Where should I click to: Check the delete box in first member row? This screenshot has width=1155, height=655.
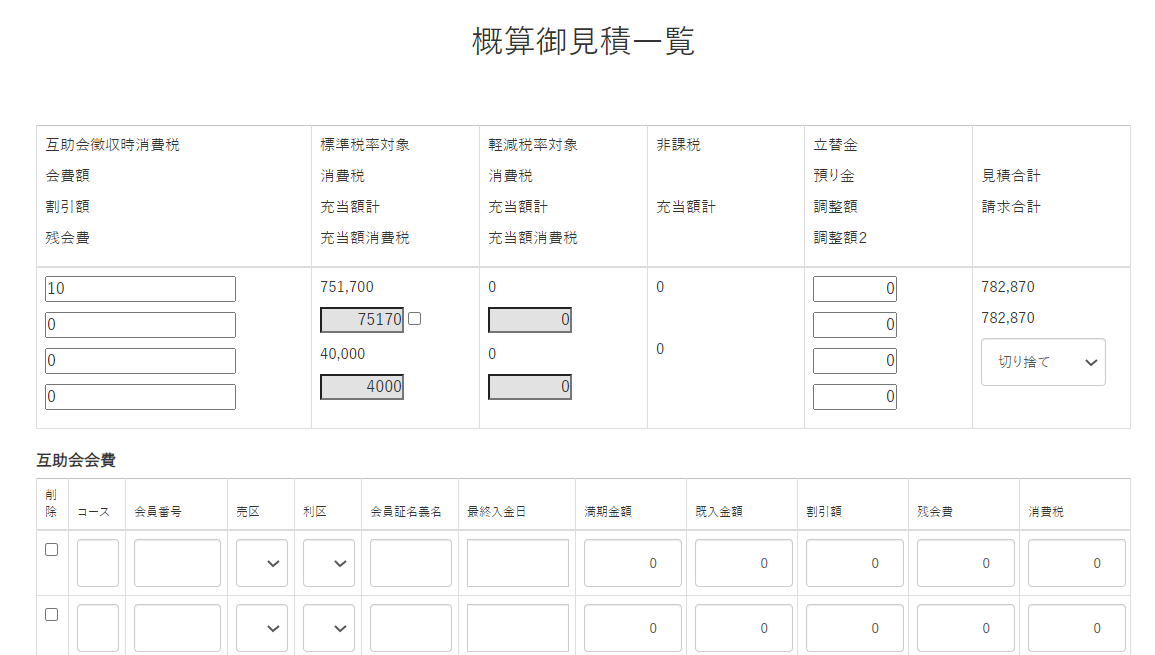[x=52, y=550]
